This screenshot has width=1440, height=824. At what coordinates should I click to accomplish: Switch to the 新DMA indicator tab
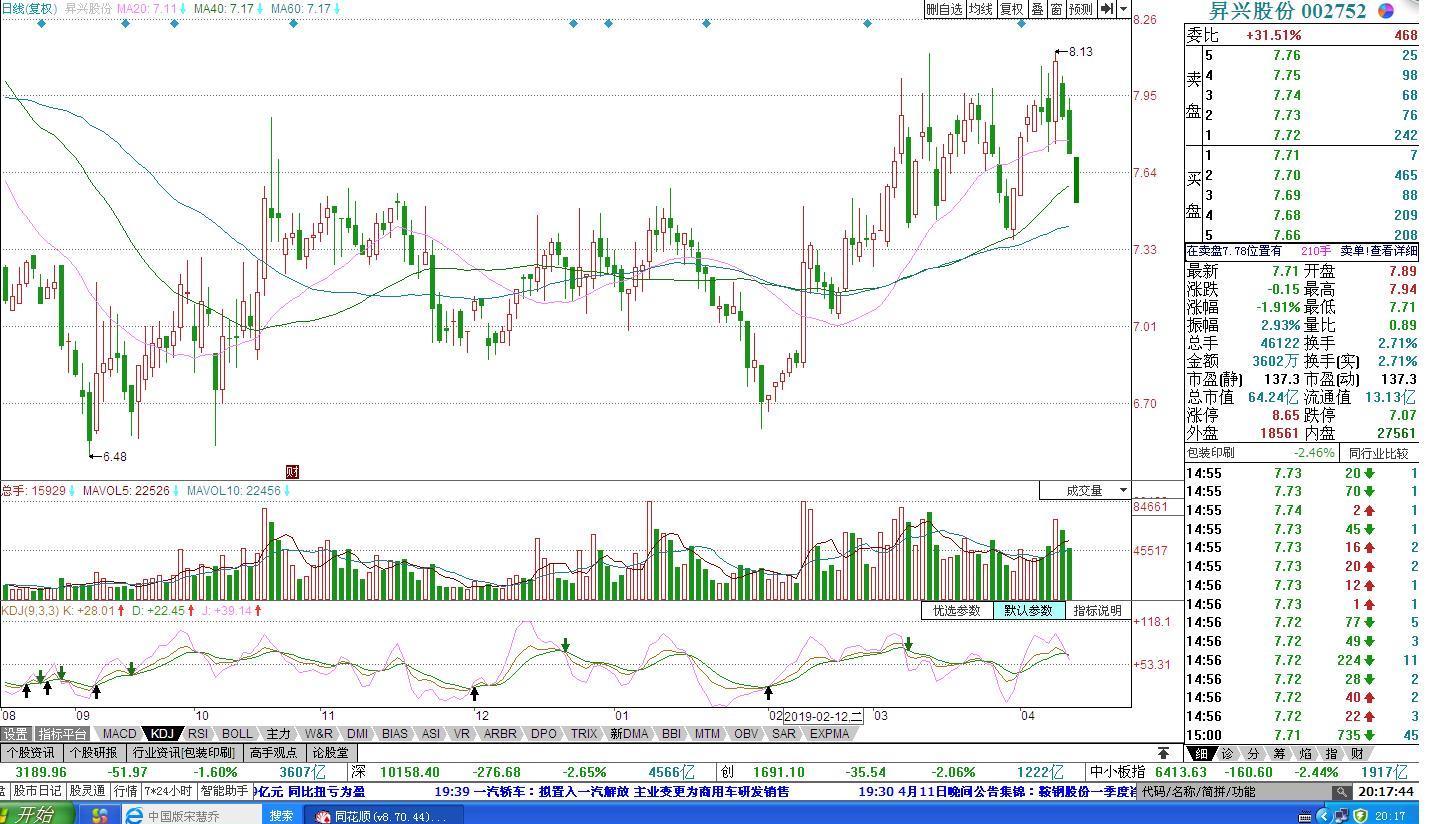pyautogui.click(x=629, y=734)
